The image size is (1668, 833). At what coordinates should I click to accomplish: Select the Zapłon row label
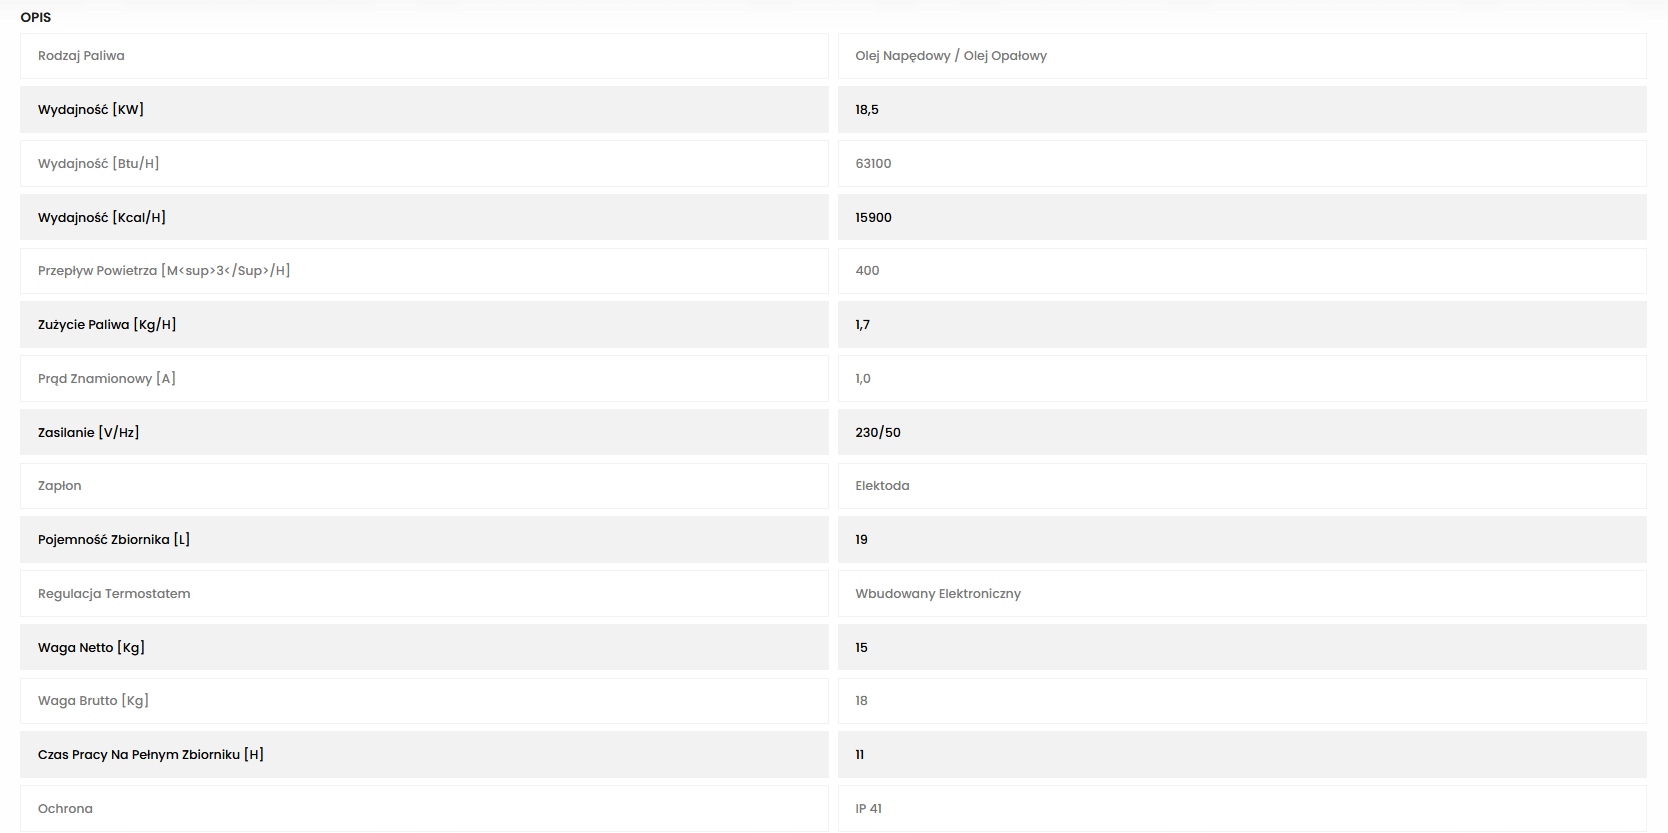click(x=60, y=486)
